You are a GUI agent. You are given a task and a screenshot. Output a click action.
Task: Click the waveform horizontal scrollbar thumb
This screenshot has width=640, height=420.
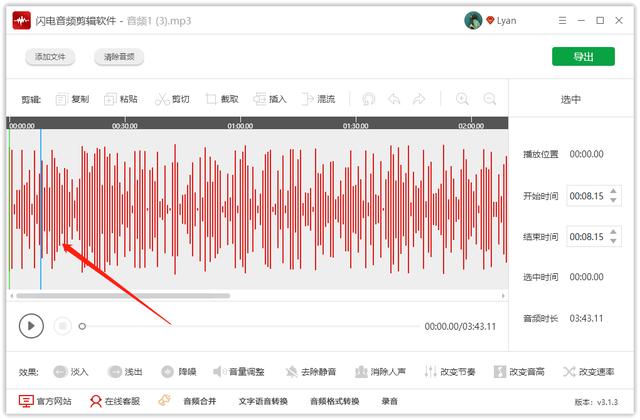(x=123, y=296)
